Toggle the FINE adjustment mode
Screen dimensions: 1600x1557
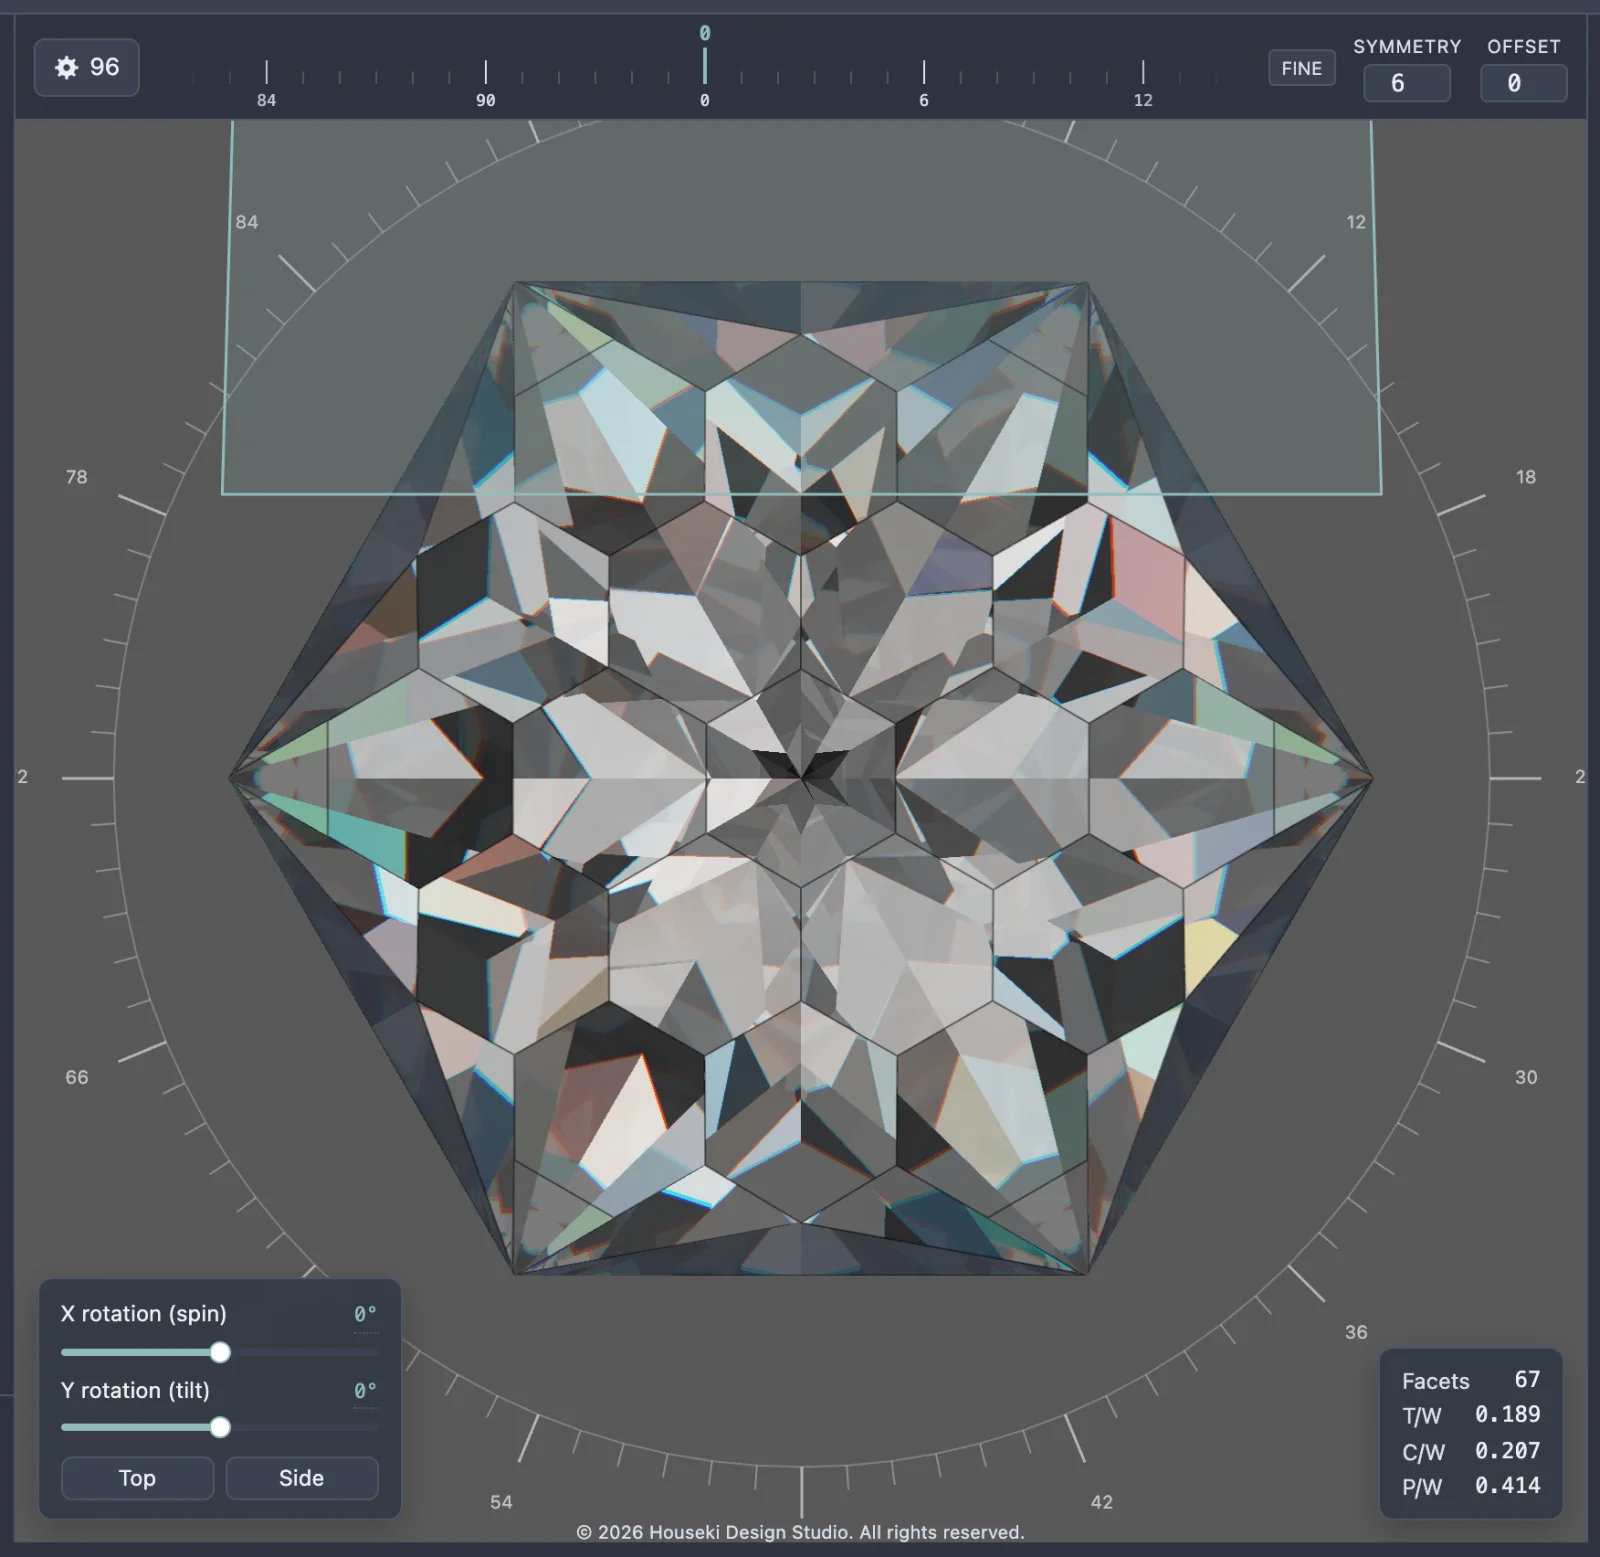click(1301, 68)
